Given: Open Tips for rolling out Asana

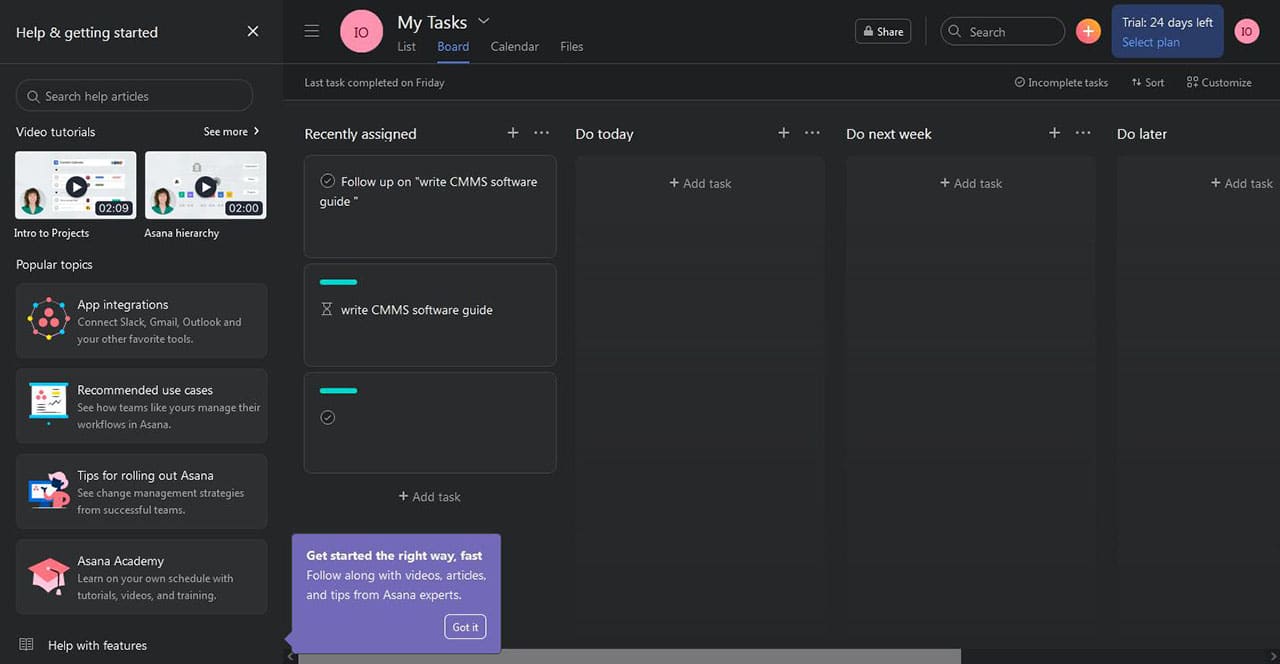Looking at the screenshot, I should (x=141, y=492).
